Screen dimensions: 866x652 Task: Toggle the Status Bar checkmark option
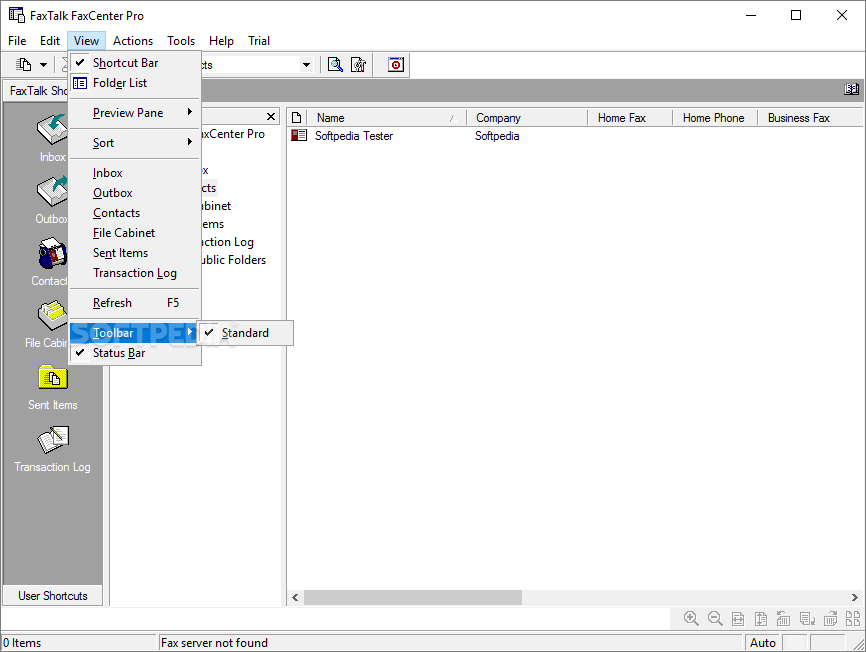(135, 353)
